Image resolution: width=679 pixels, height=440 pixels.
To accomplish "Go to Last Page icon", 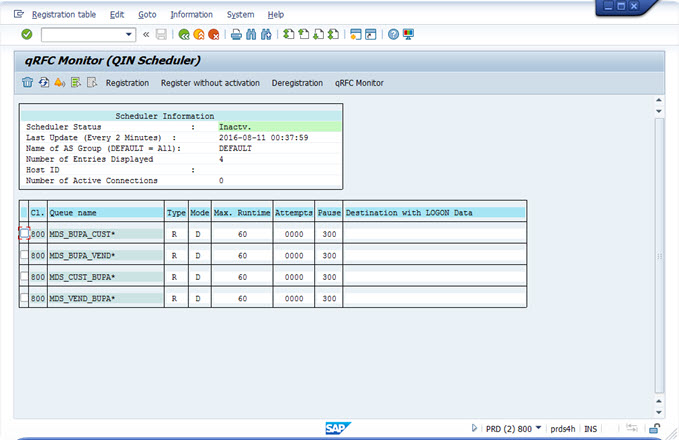I will 333,34.
